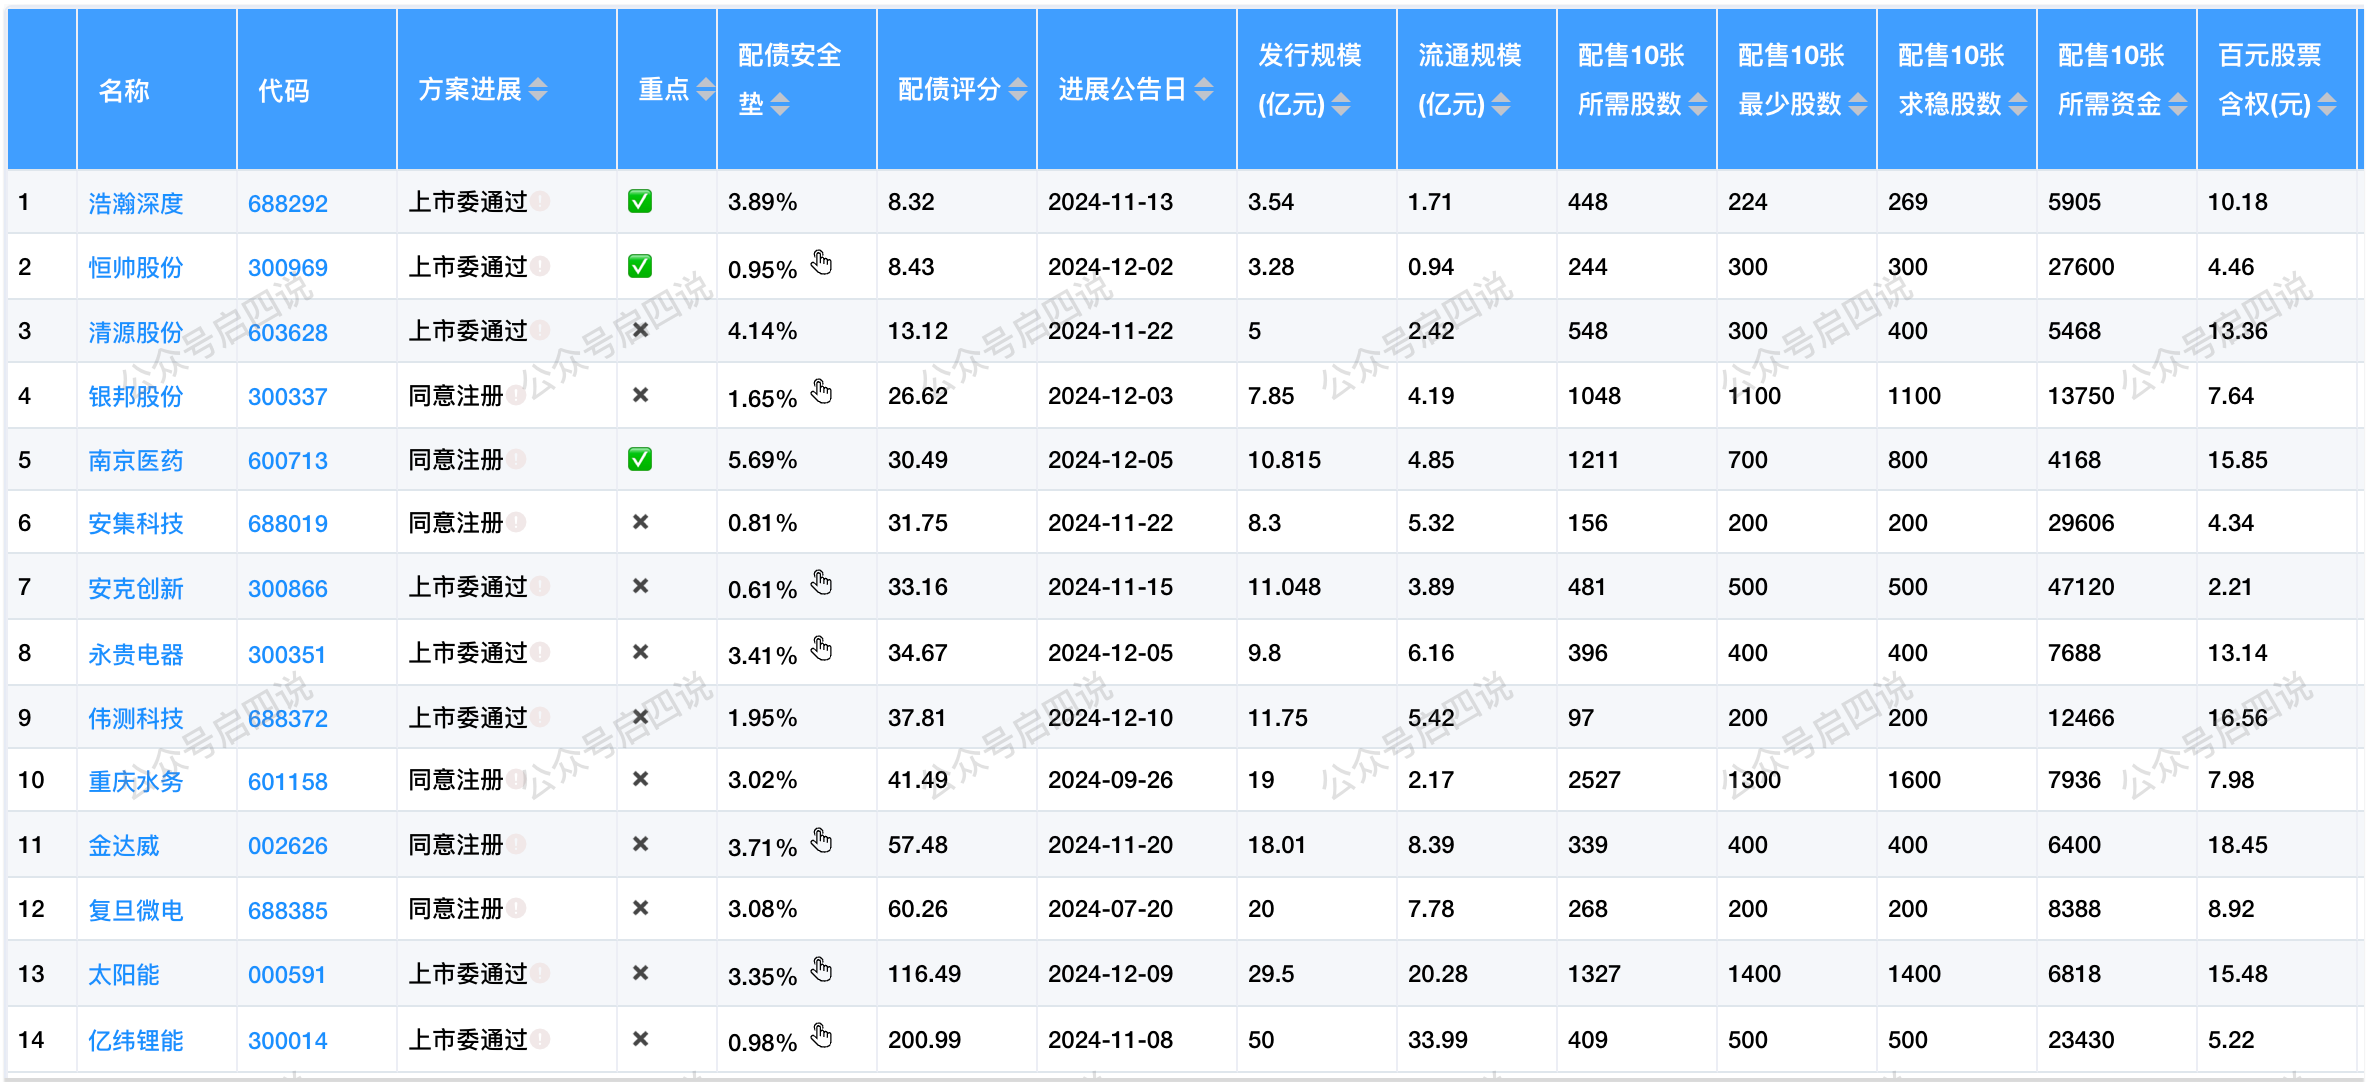Click hand icon beside 银邦股份 1.65%
The height and width of the screenshot is (1082, 2368).
(821, 392)
